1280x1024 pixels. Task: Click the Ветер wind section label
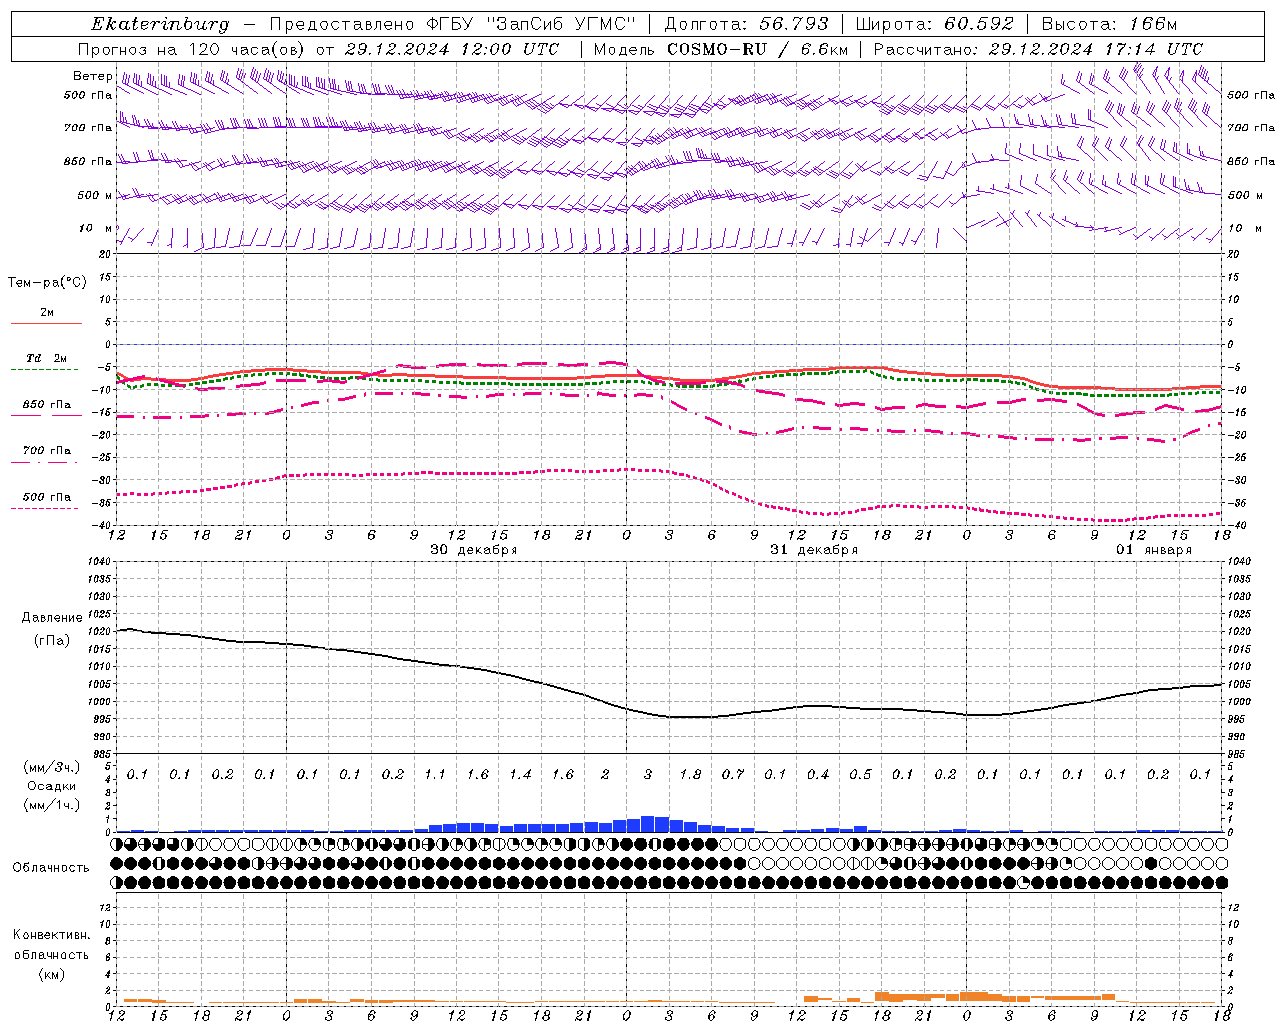coord(92,76)
